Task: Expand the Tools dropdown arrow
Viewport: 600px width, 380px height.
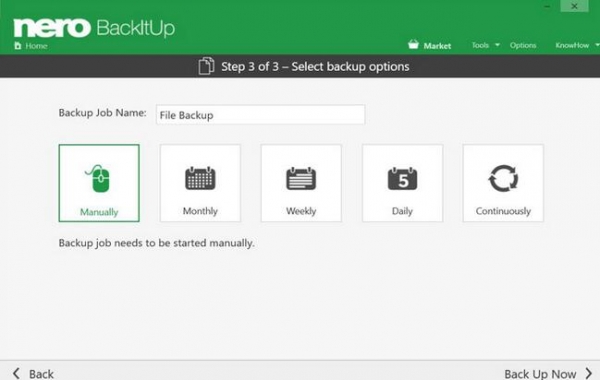Action: 497,45
